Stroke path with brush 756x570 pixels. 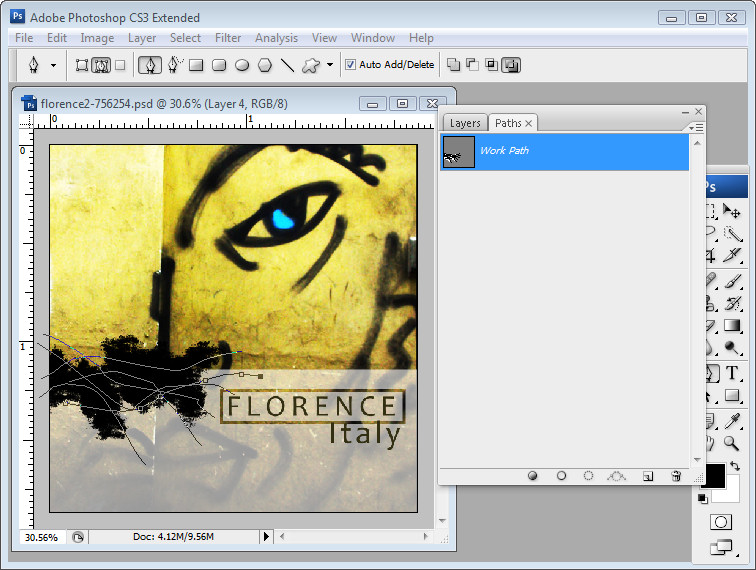pyautogui.click(x=561, y=476)
